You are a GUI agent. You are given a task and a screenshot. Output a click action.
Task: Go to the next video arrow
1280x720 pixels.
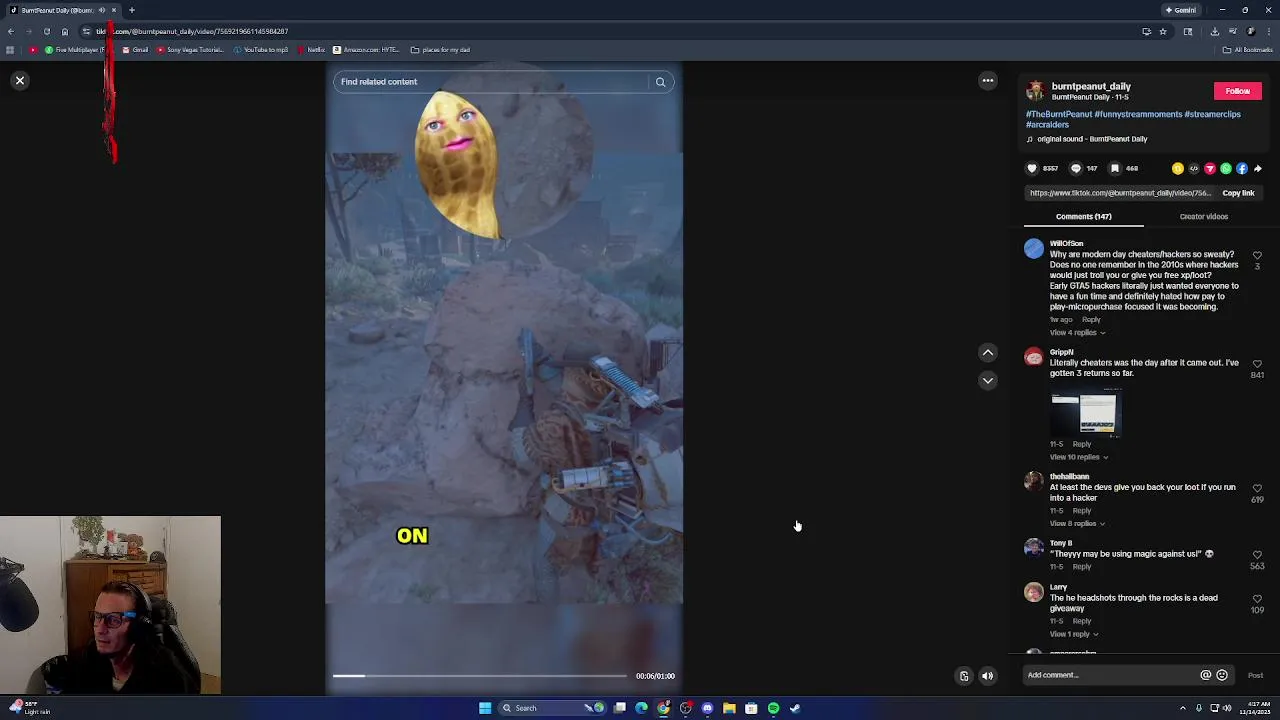[x=987, y=380]
